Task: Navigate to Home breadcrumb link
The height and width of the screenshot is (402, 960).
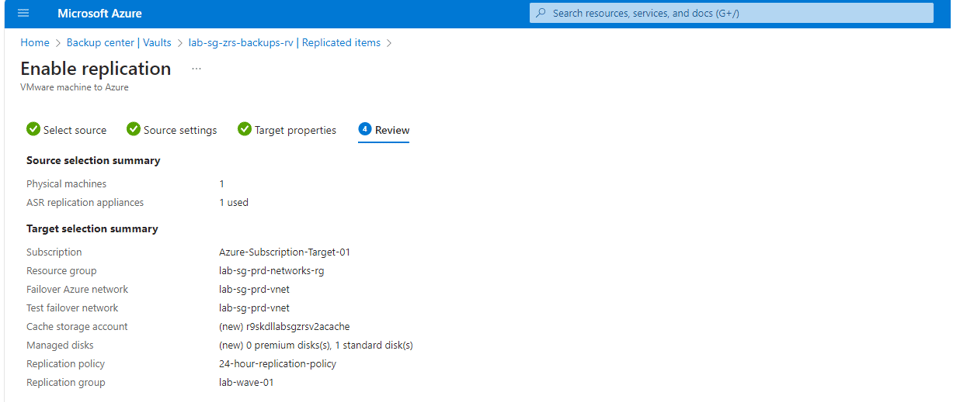Action: click(x=35, y=43)
